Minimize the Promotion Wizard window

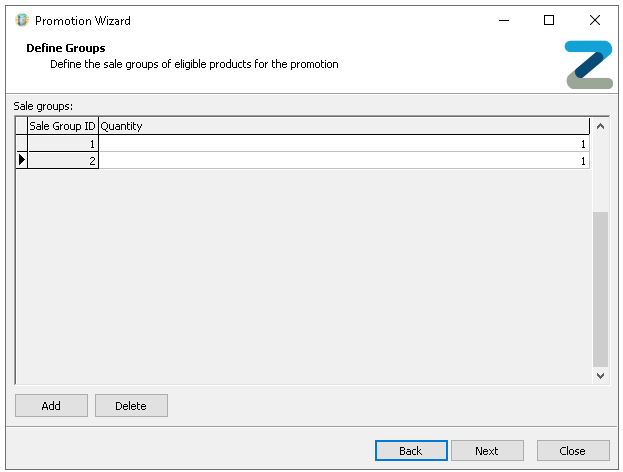click(502, 20)
